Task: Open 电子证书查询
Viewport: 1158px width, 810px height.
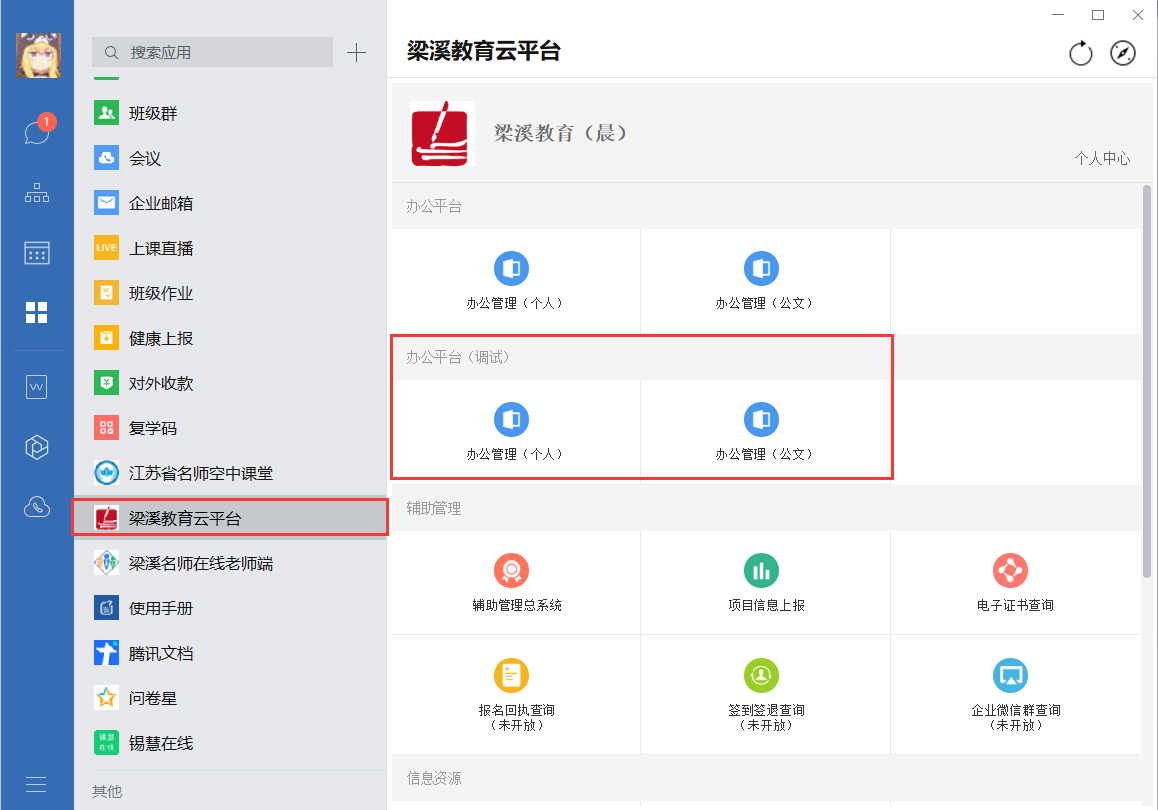Action: [1015, 583]
